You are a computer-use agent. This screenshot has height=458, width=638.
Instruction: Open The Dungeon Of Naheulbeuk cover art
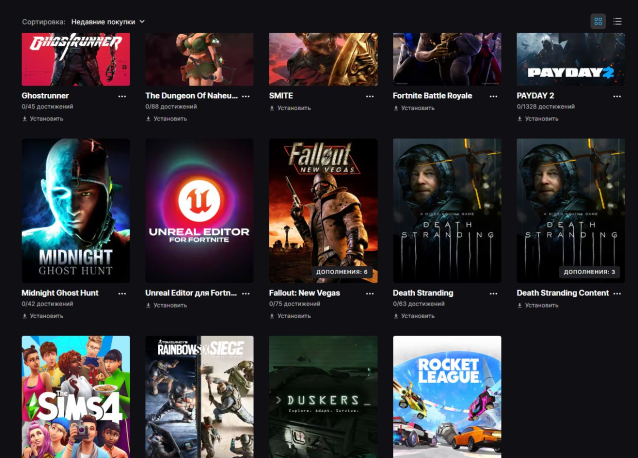[x=199, y=59]
